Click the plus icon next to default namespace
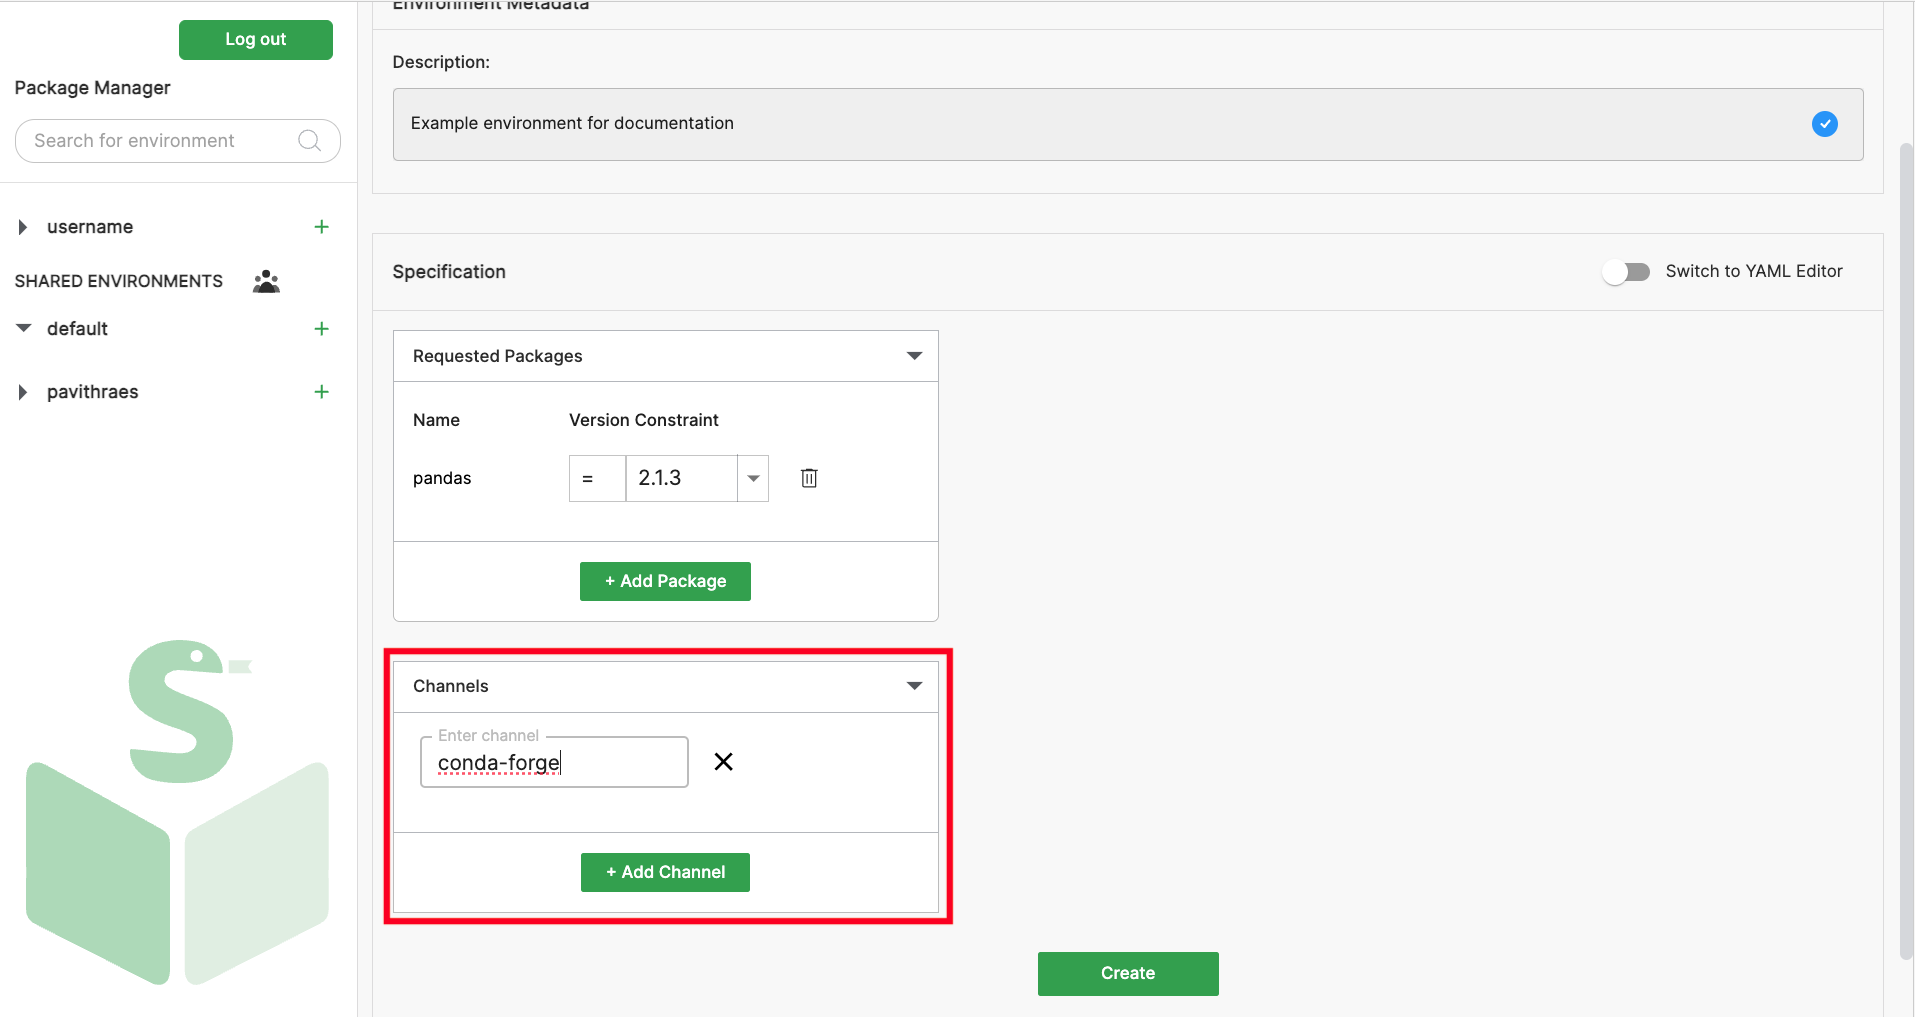 click(x=321, y=328)
